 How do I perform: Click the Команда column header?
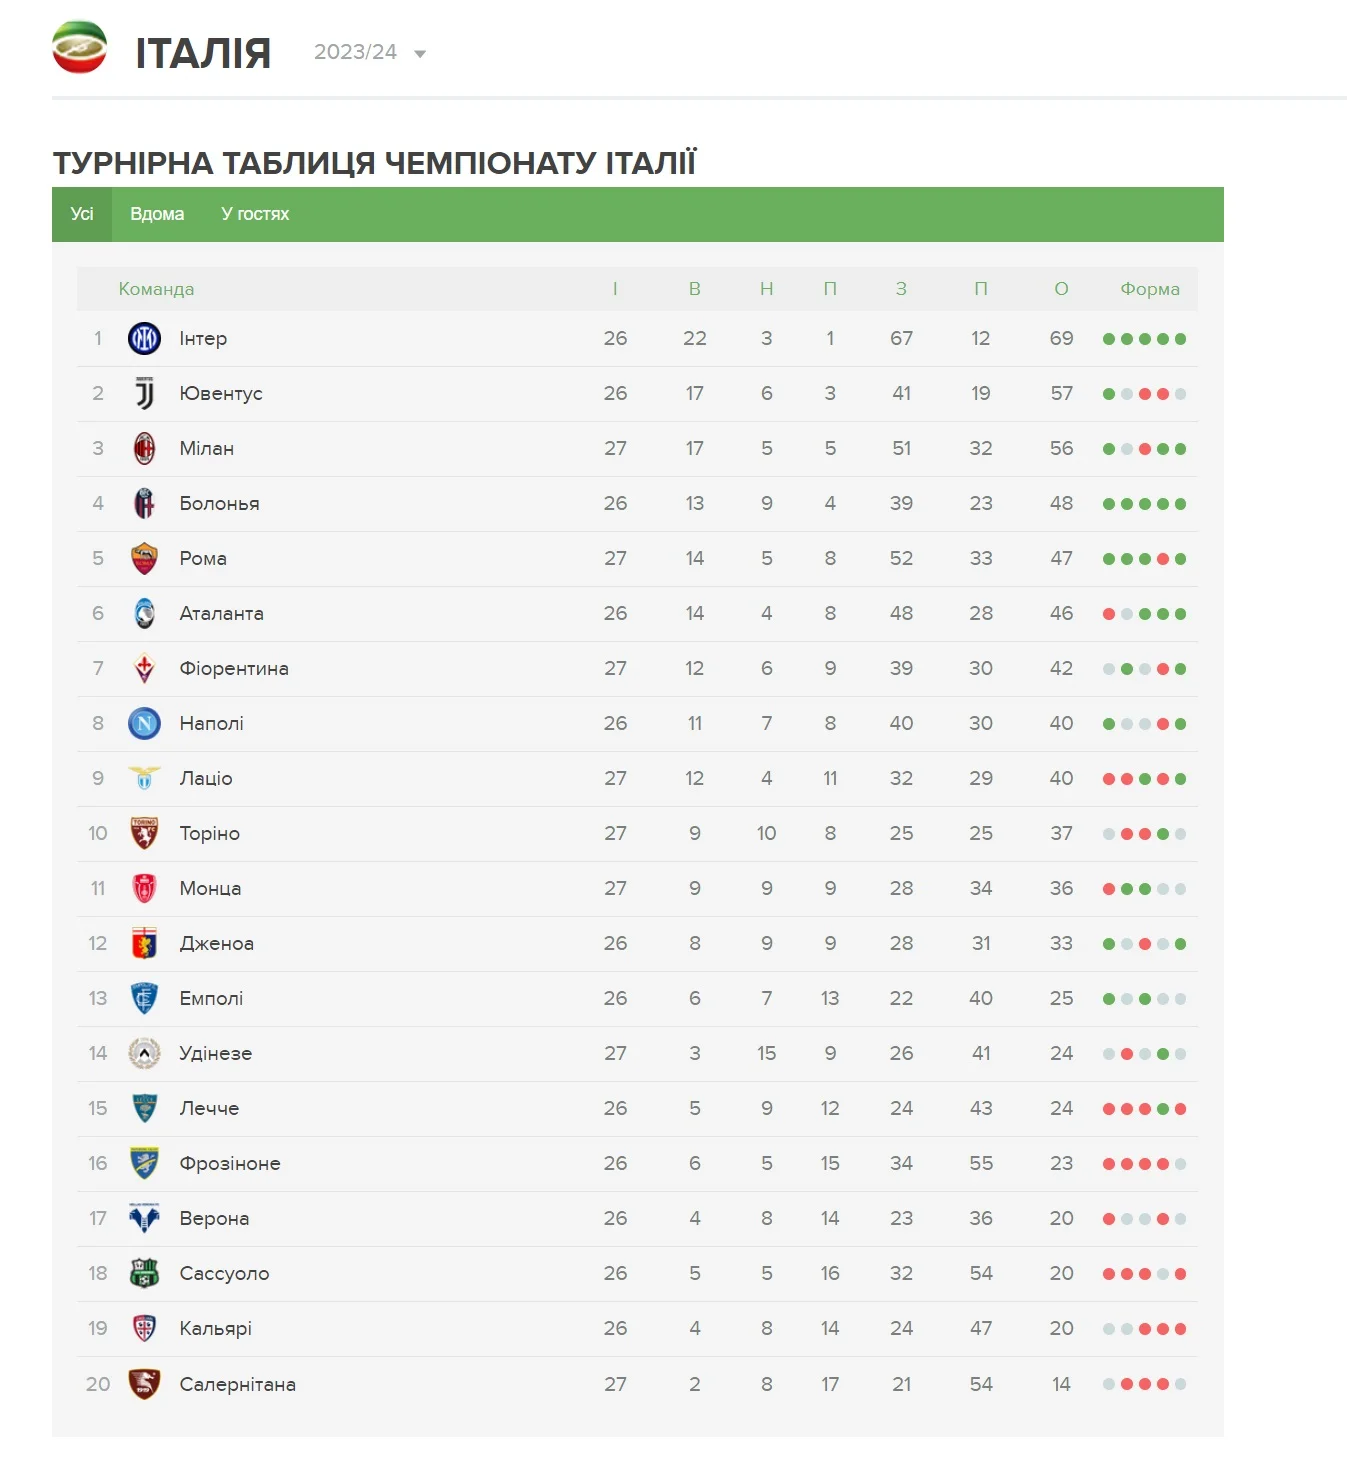[x=156, y=289]
